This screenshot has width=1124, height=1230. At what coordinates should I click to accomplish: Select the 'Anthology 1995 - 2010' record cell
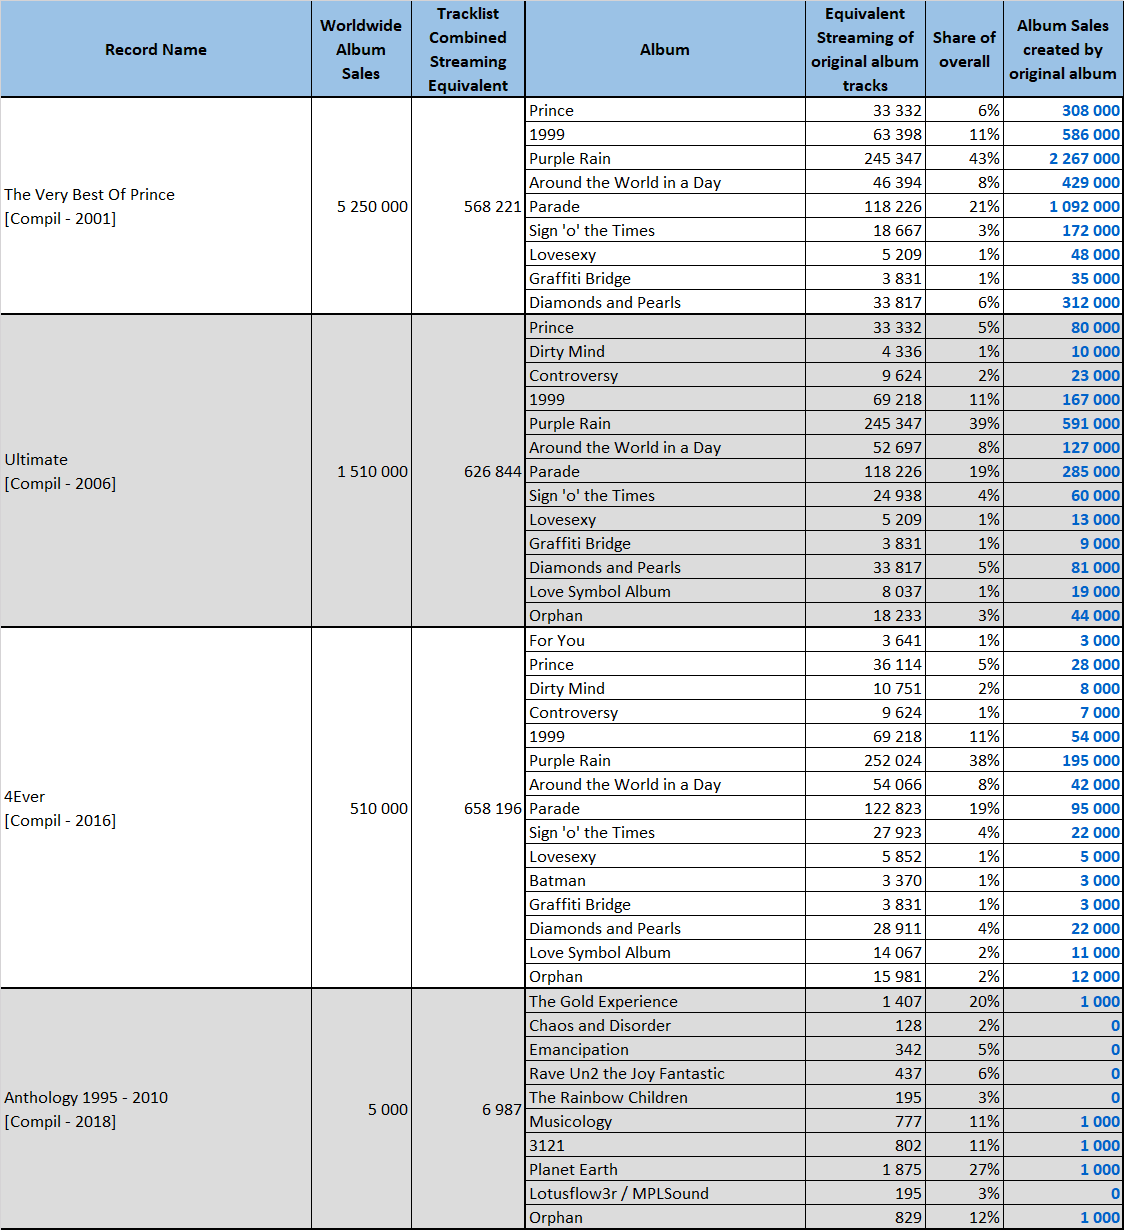point(156,1109)
